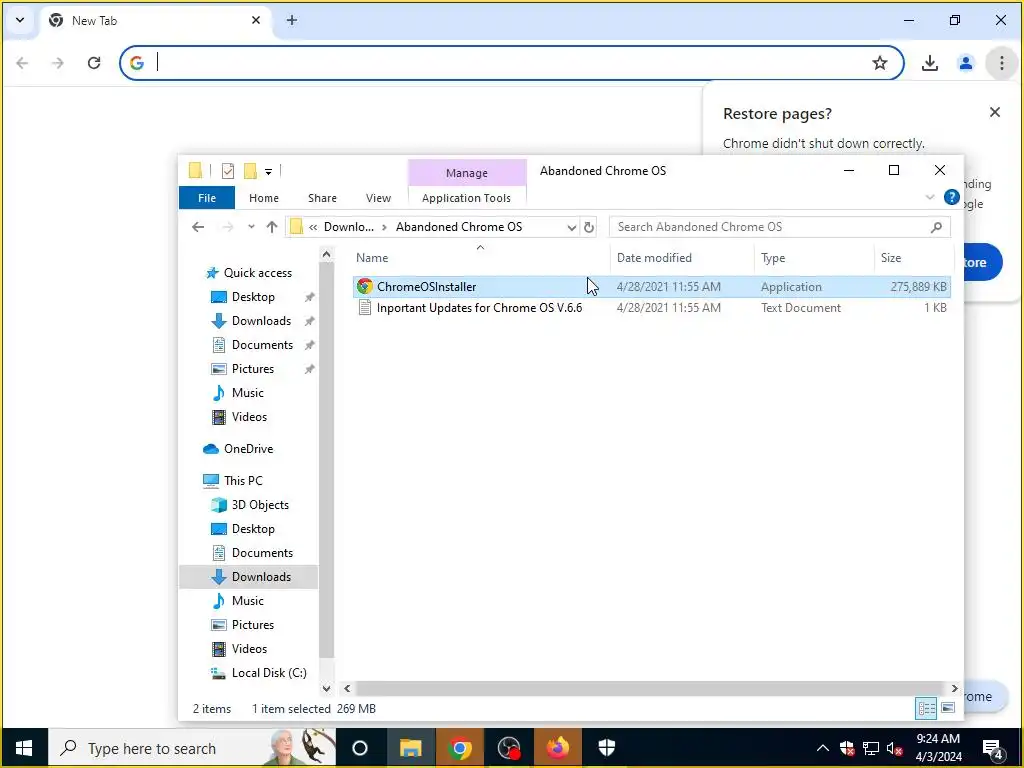Open Chrome's tab search dropdown arrow
The width and height of the screenshot is (1024, 768).
[20, 20]
